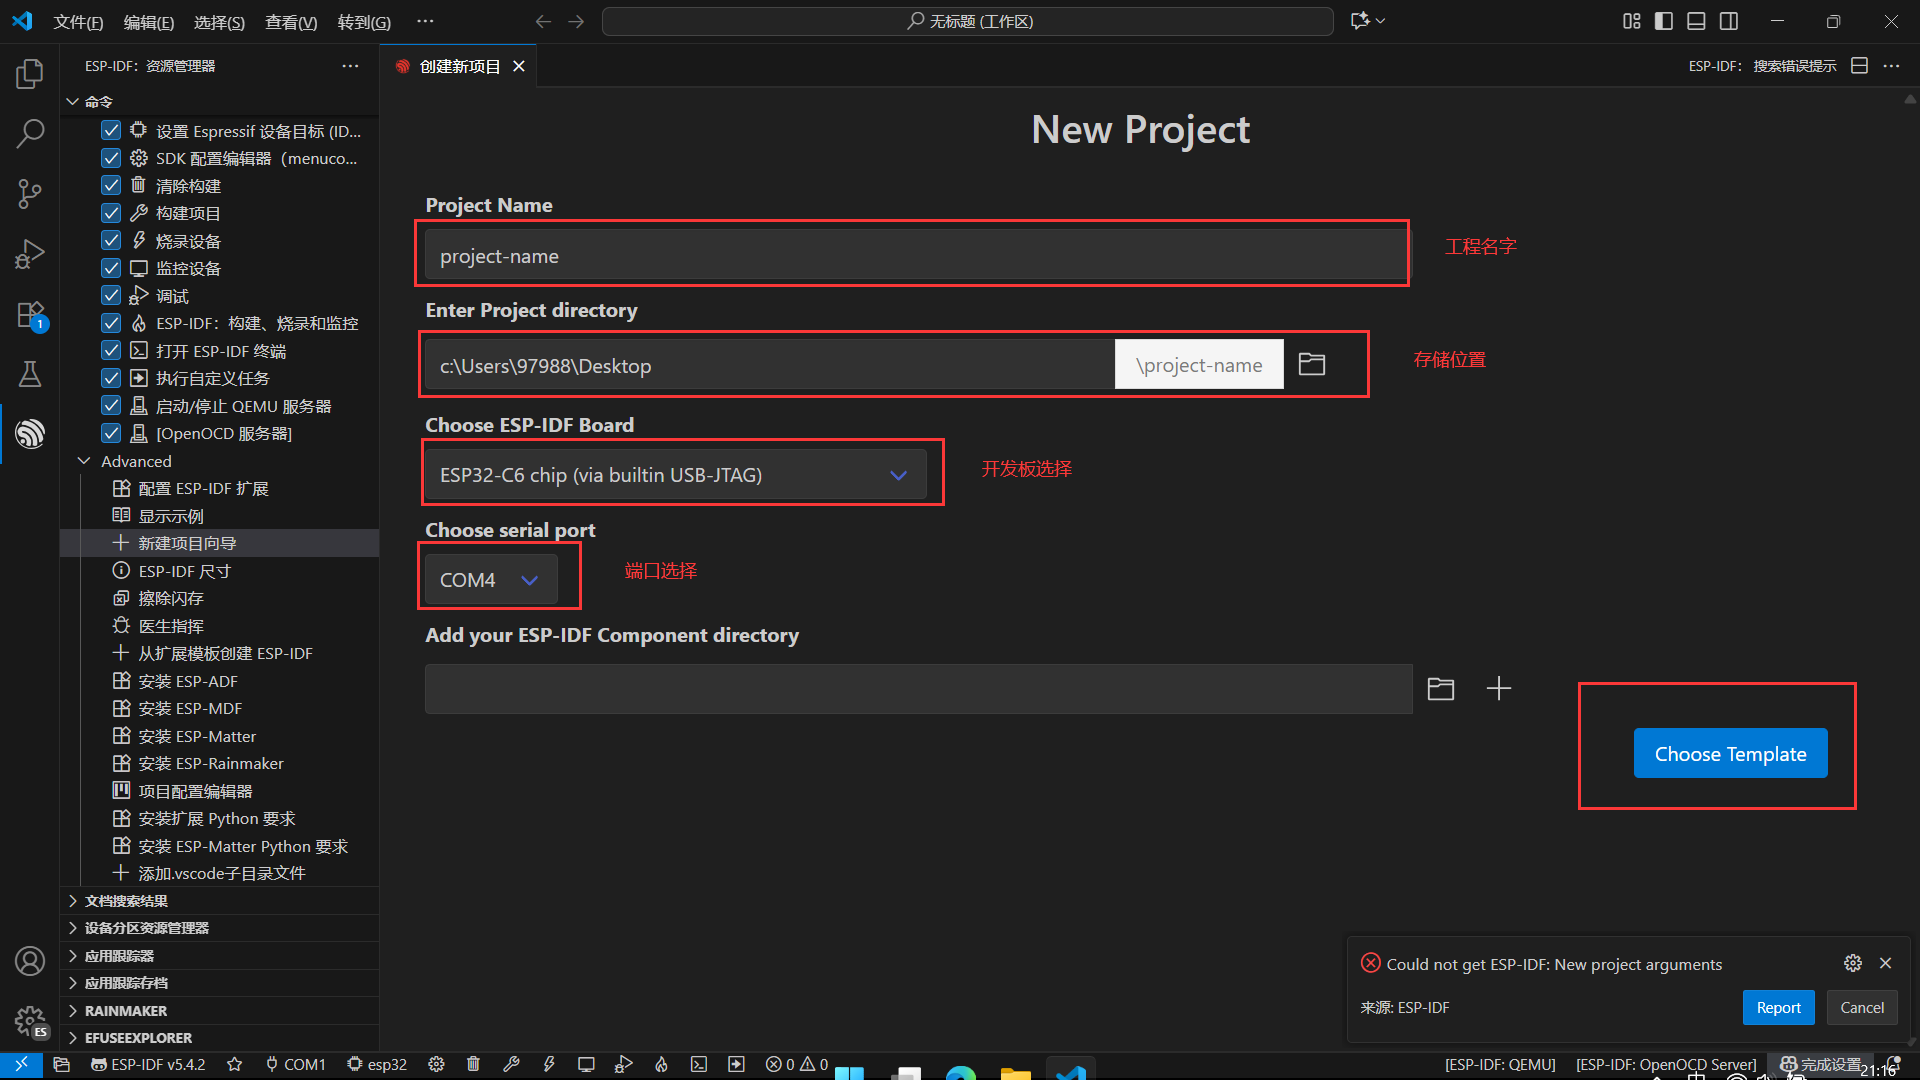Open the ESP-IDF Board dropdown
The width and height of the screenshot is (1920, 1080).
click(676, 475)
